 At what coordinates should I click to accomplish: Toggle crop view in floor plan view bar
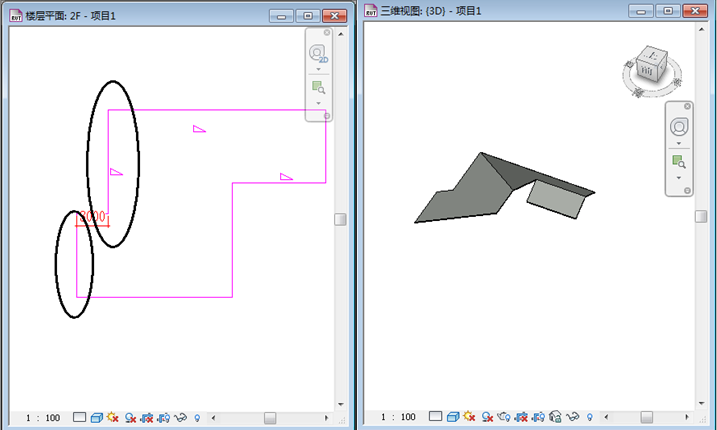point(147,417)
